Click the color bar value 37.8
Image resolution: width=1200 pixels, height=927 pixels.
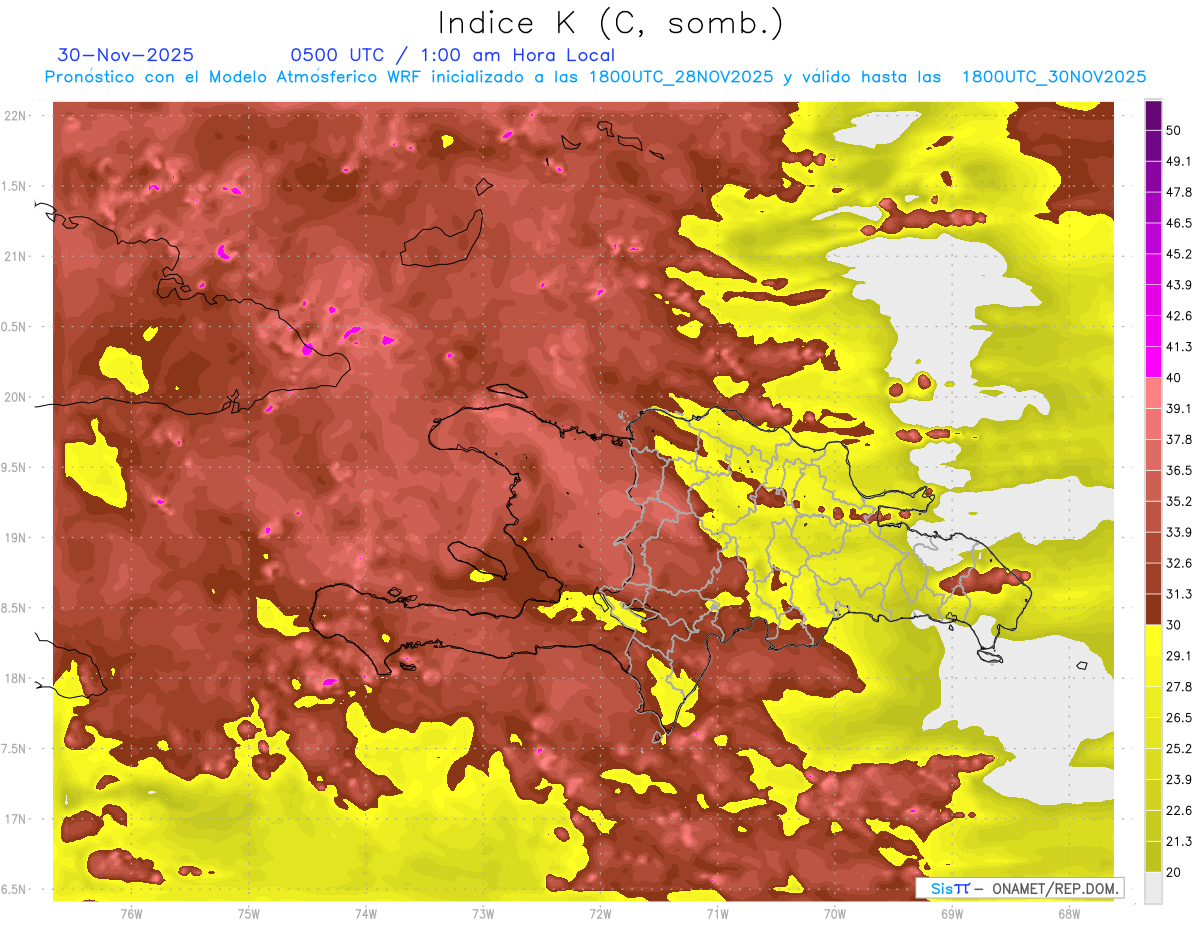click(1179, 440)
